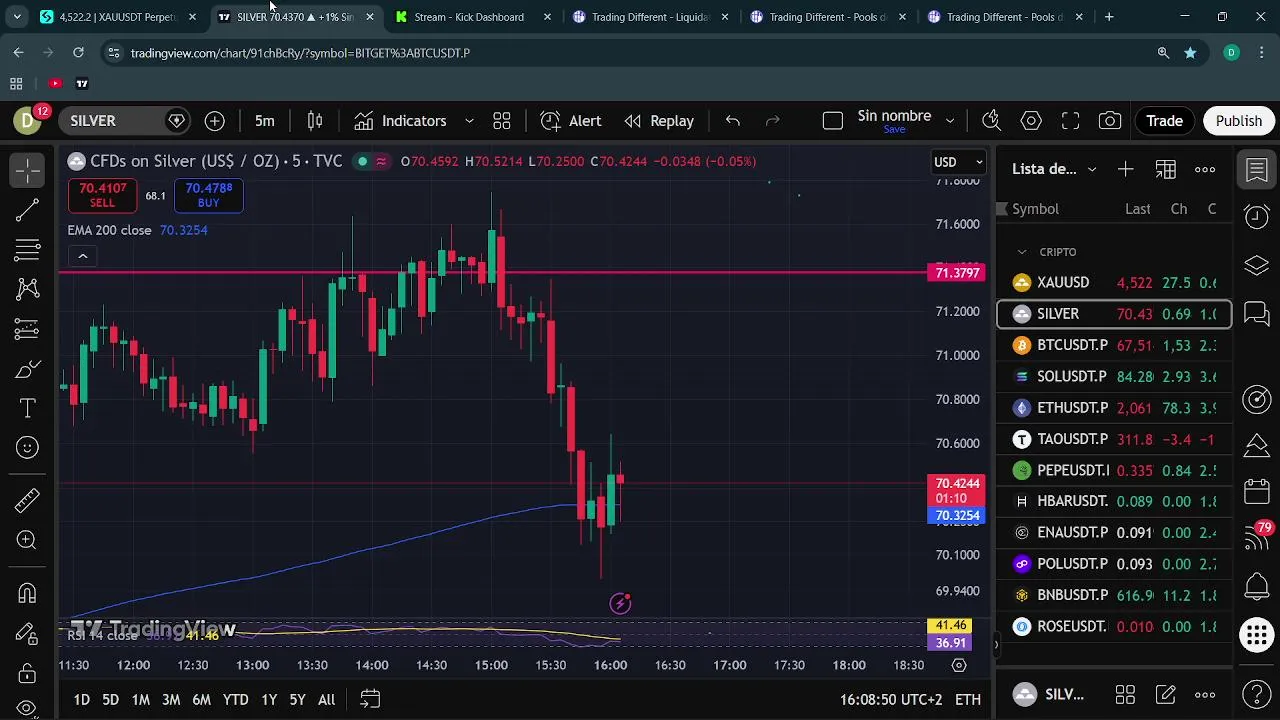Open the Indicators dialog
Viewport: 1280px width, 720px height.
click(x=400, y=121)
